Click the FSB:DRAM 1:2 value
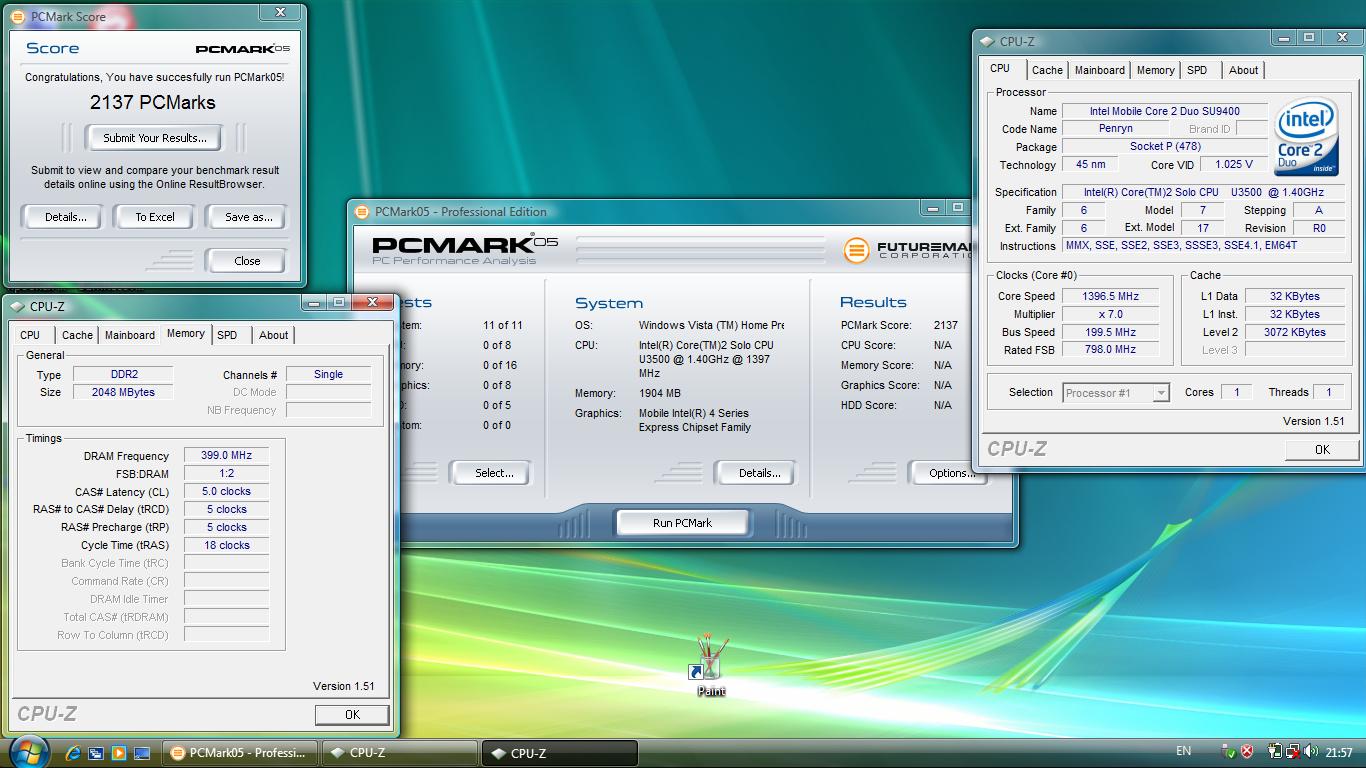This screenshot has height=768, width=1366. pyautogui.click(x=227, y=473)
